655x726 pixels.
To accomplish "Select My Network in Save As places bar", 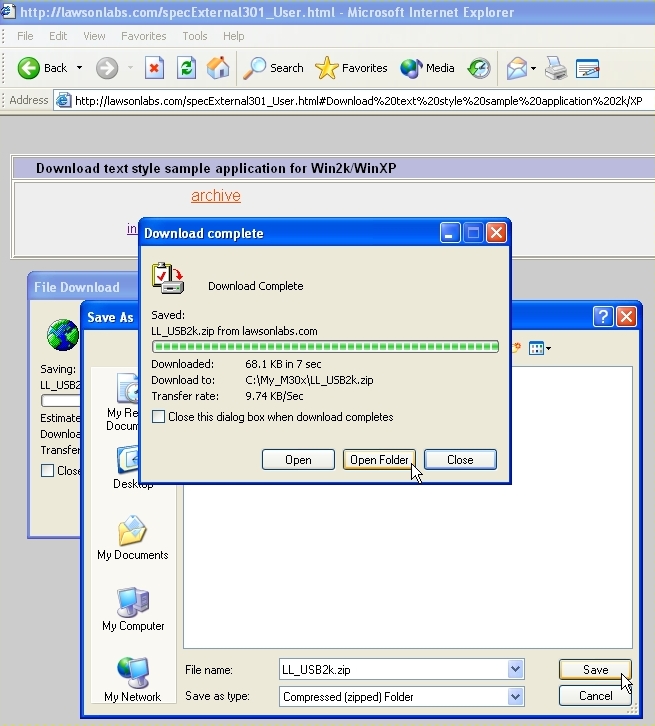I will pyautogui.click(x=132, y=680).
